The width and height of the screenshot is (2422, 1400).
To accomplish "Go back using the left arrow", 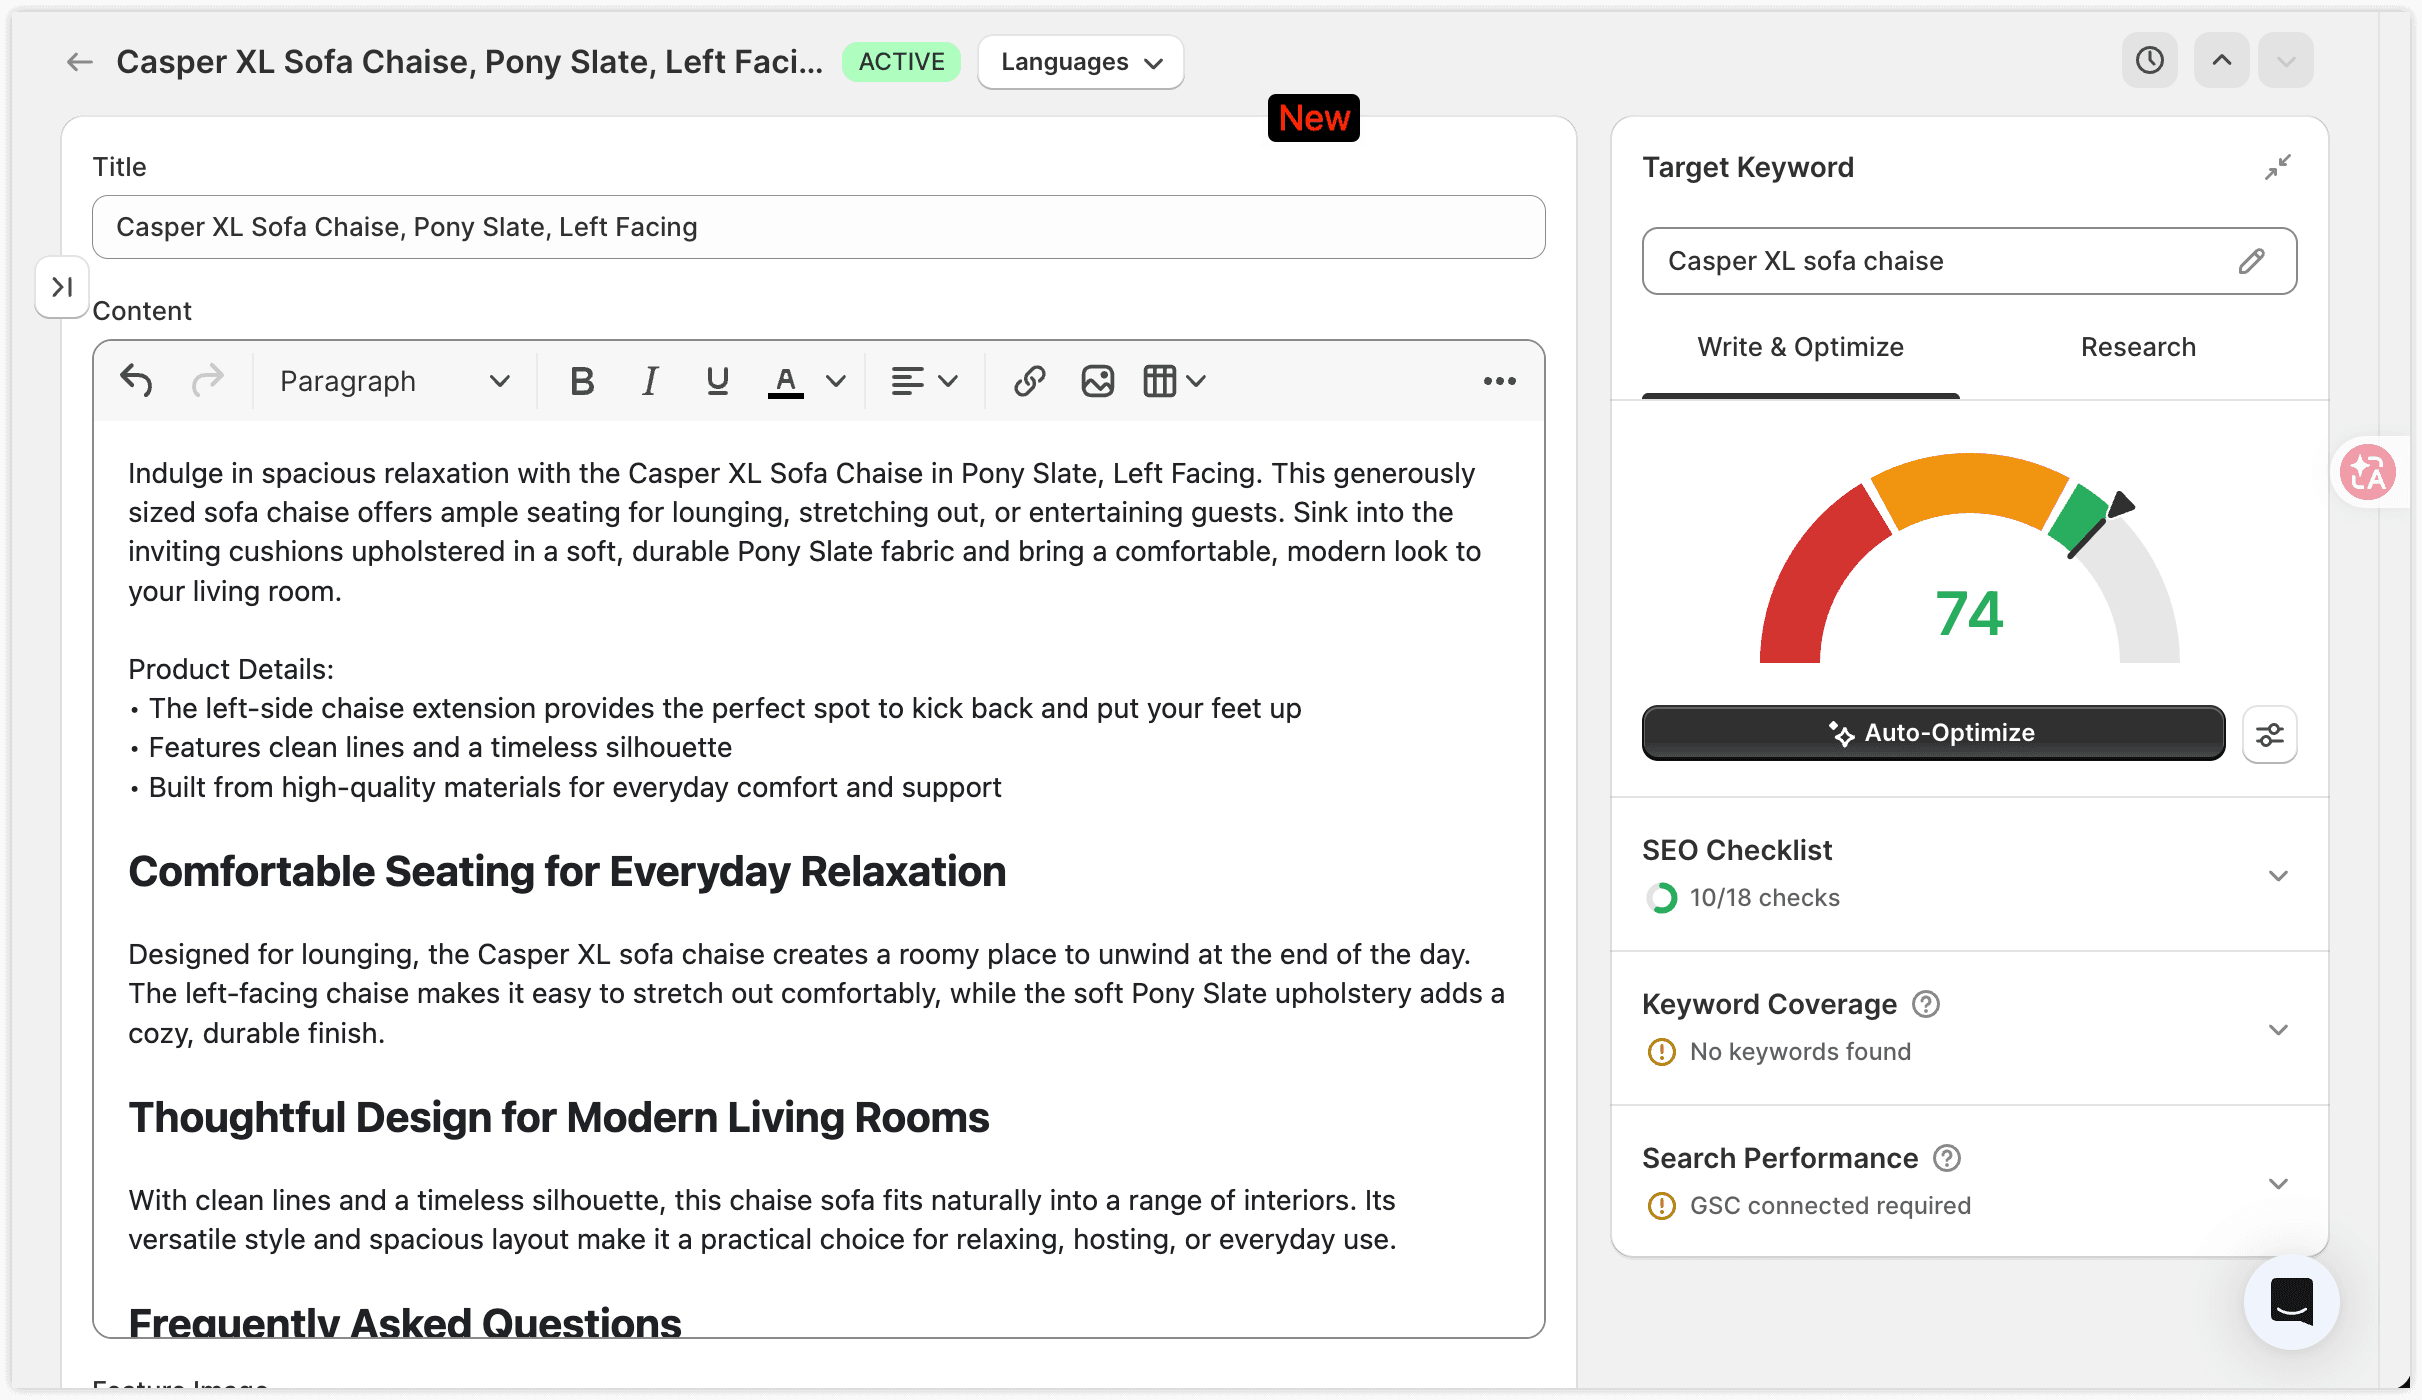I will pos(80,62).
